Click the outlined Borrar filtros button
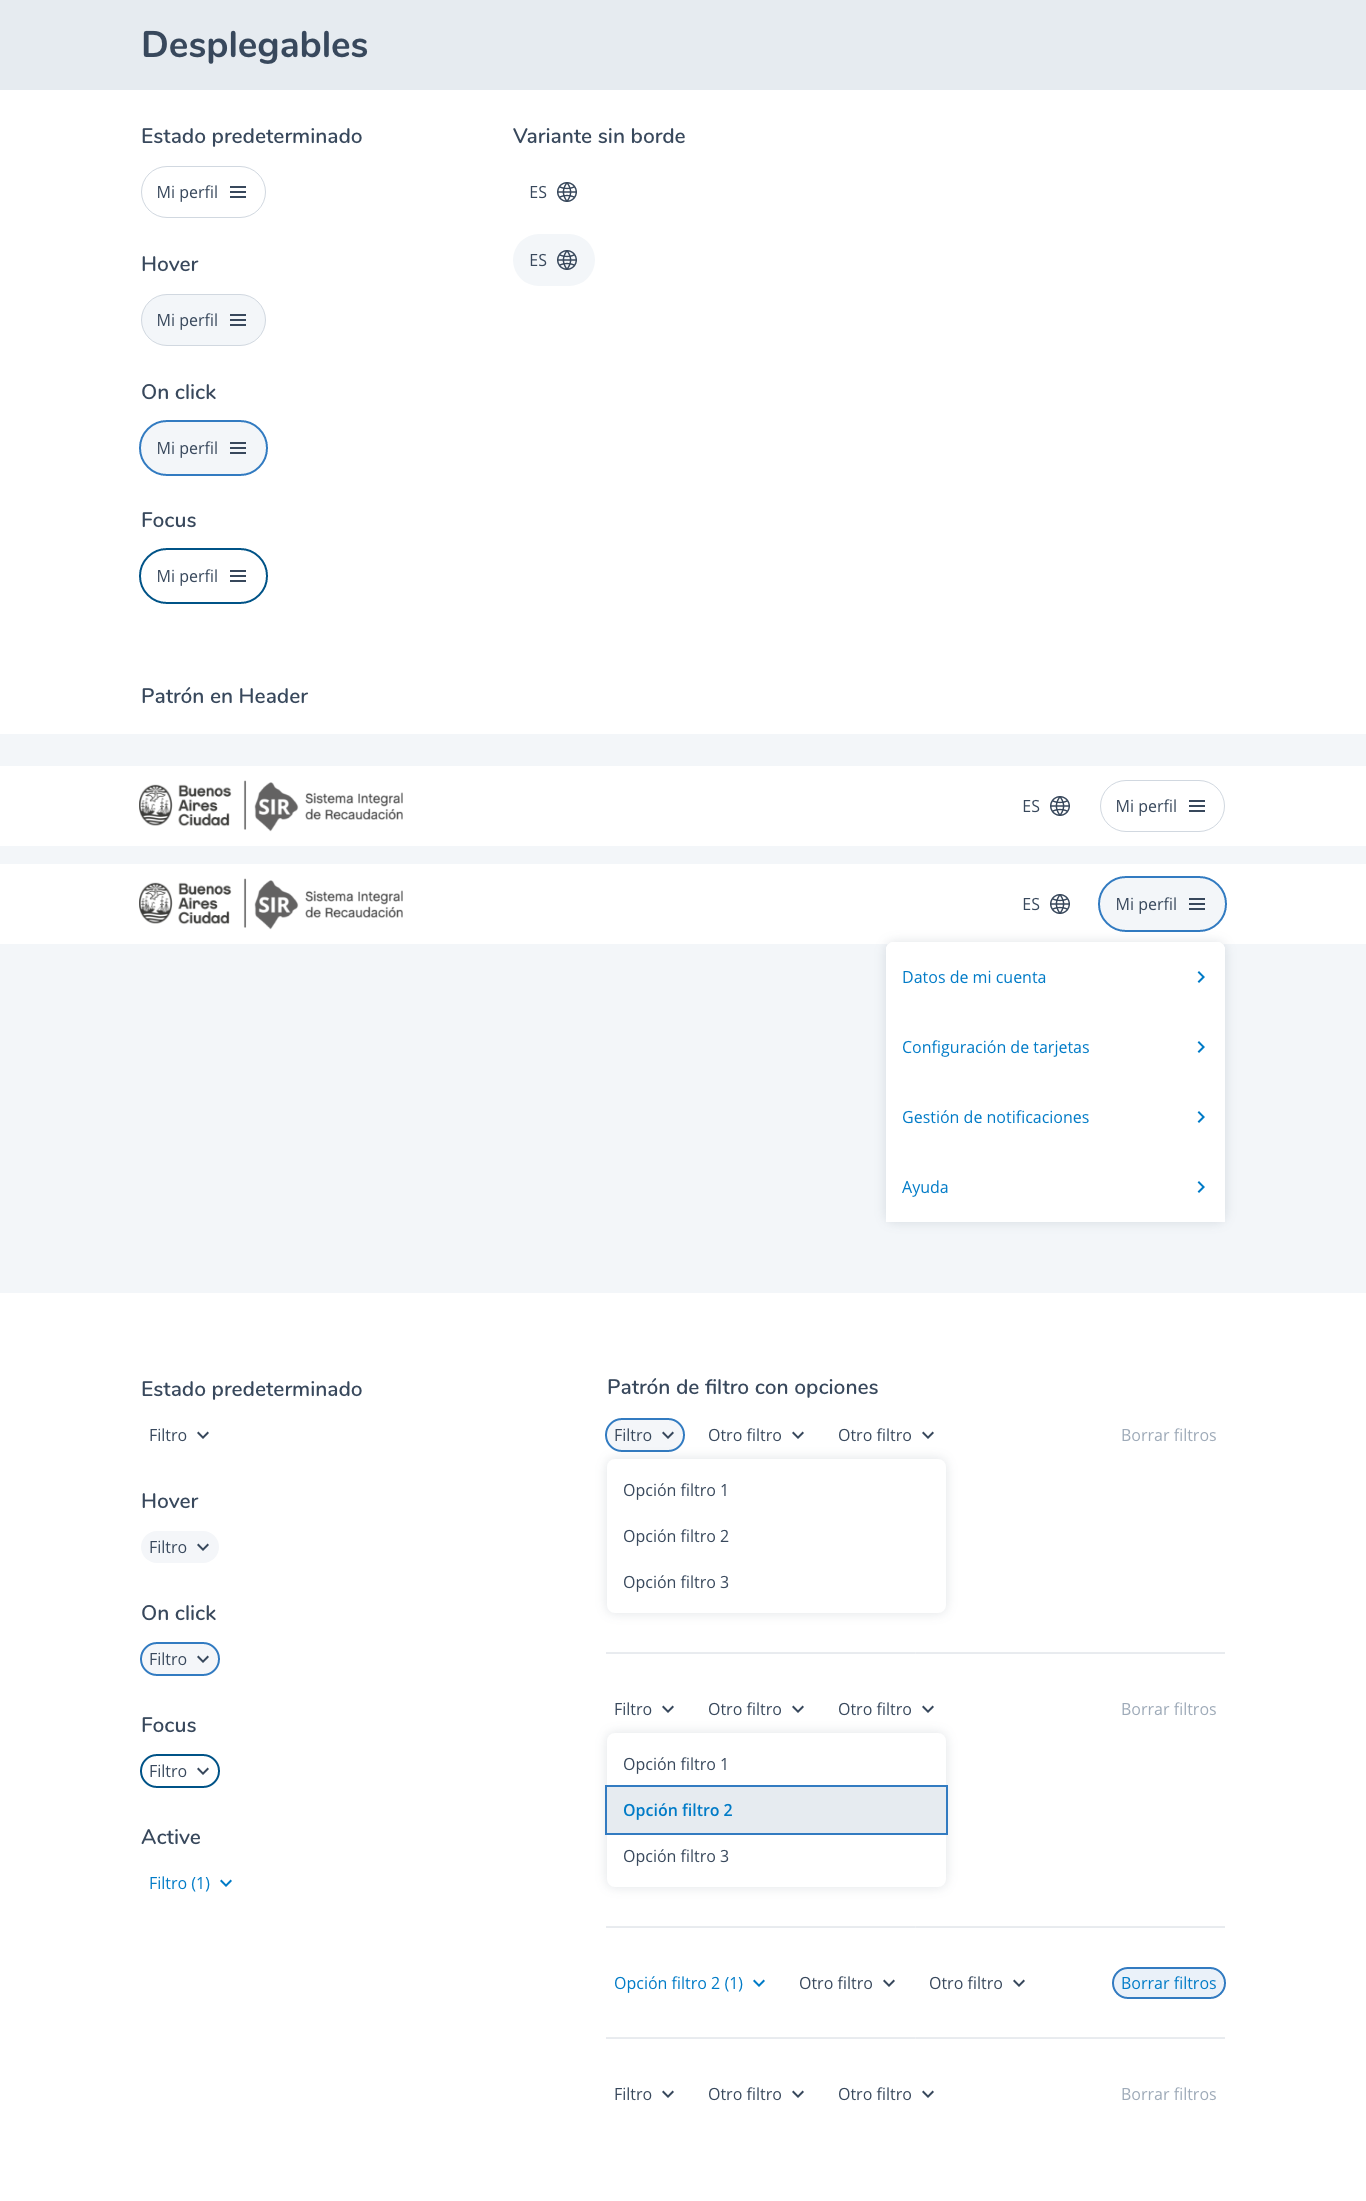 (x=1168, y=1983)
